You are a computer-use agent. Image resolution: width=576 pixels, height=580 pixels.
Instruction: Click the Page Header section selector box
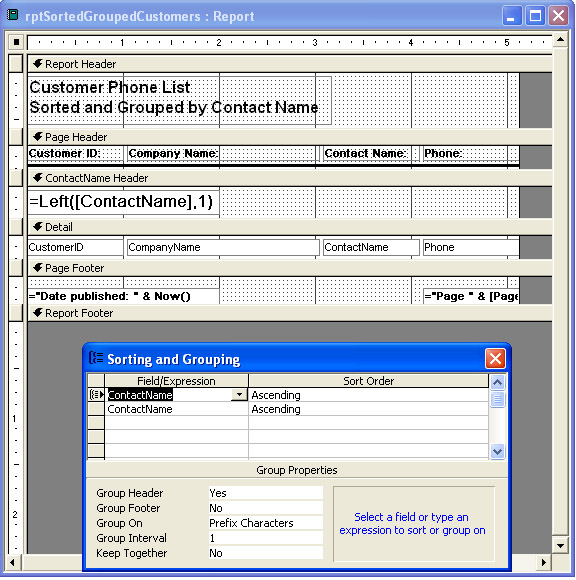pyautogui.click(x=16, y=137)
